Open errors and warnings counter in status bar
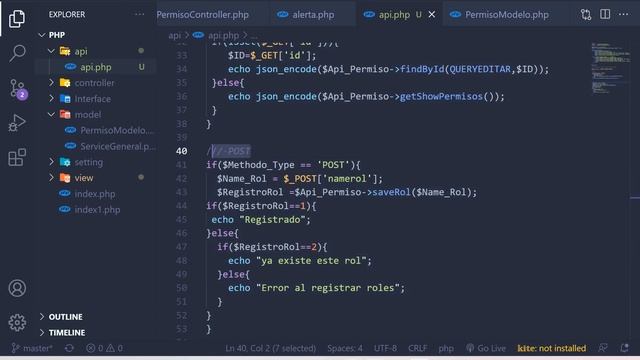The width and height of the screenshot is (640, 360). (x=104, y=348)
